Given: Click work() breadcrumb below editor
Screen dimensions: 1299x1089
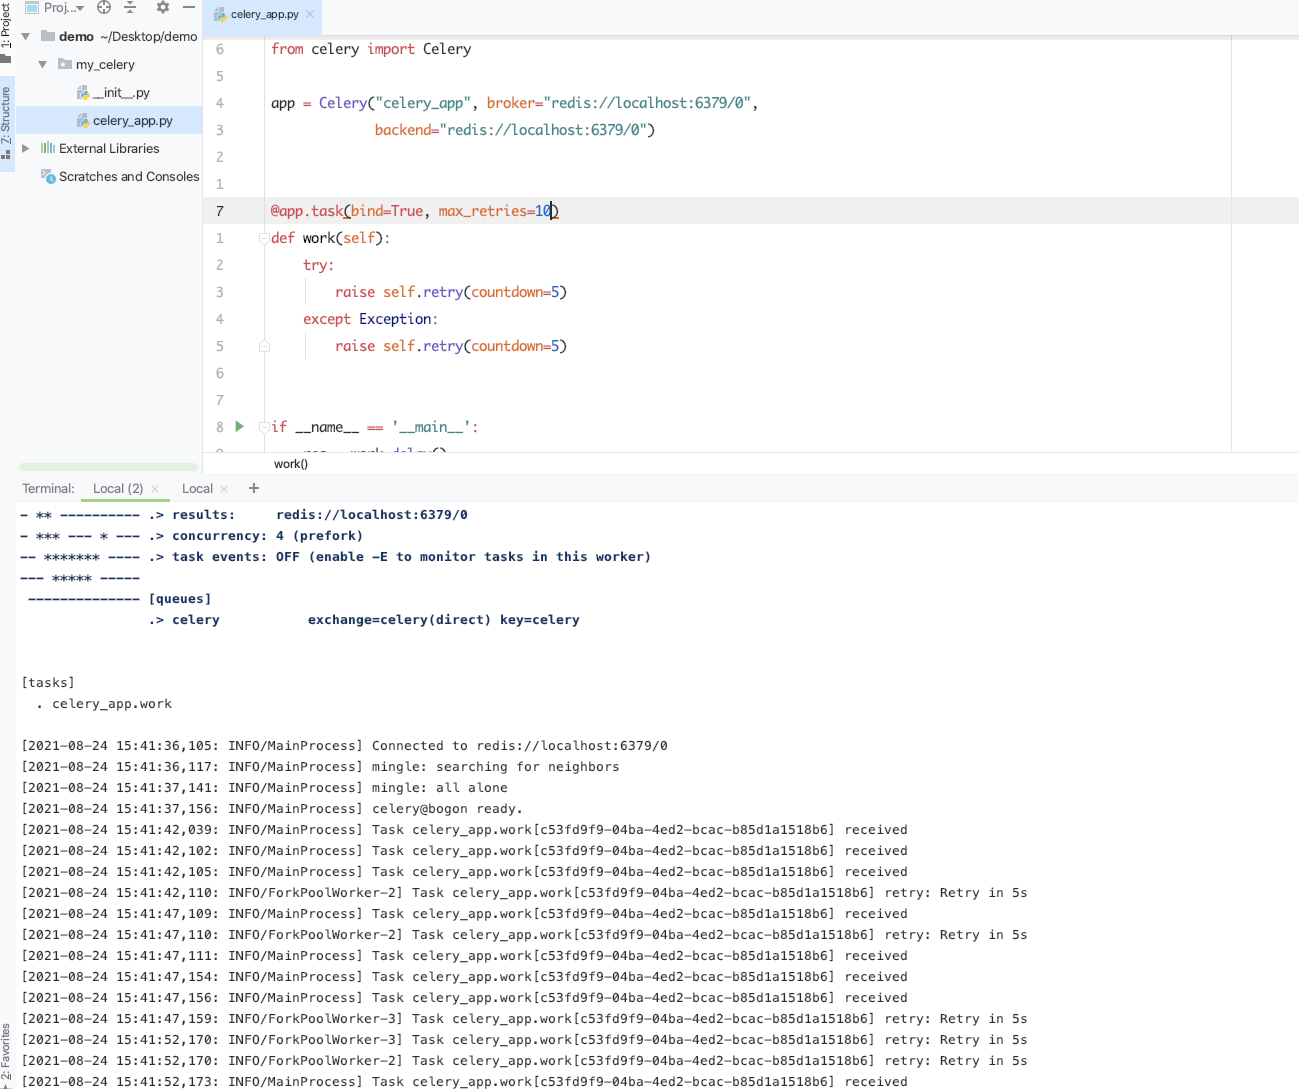Looking at the screenshot, I should (x=291, y=464).
